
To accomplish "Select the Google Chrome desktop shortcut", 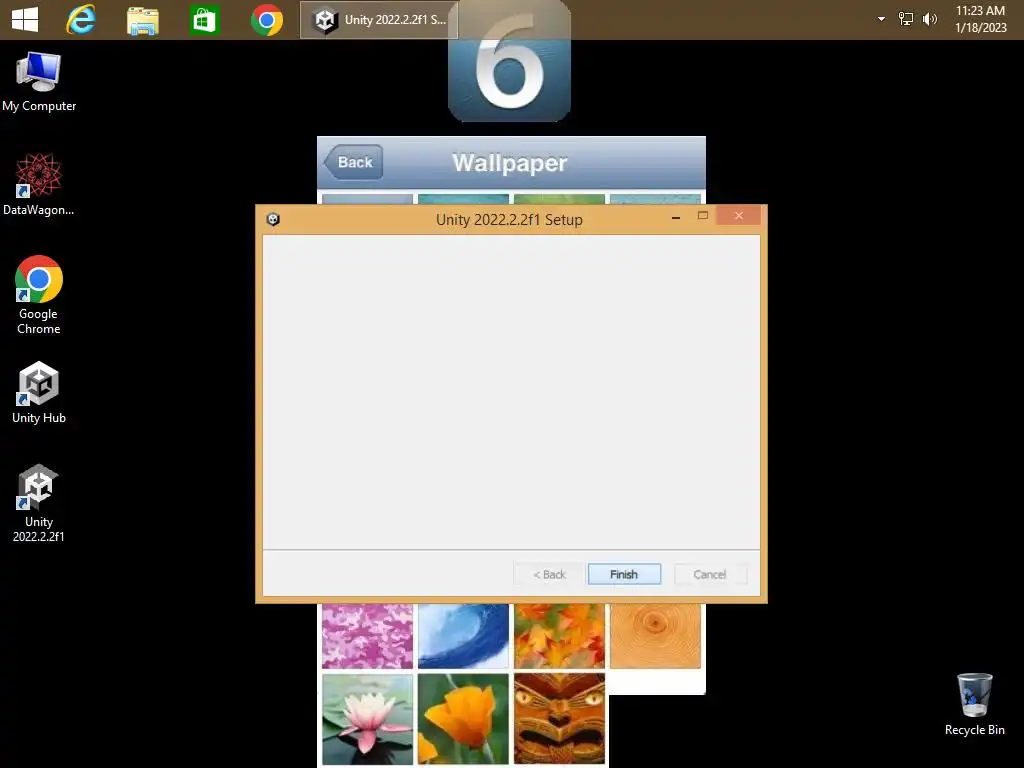I will coord(39,295).
